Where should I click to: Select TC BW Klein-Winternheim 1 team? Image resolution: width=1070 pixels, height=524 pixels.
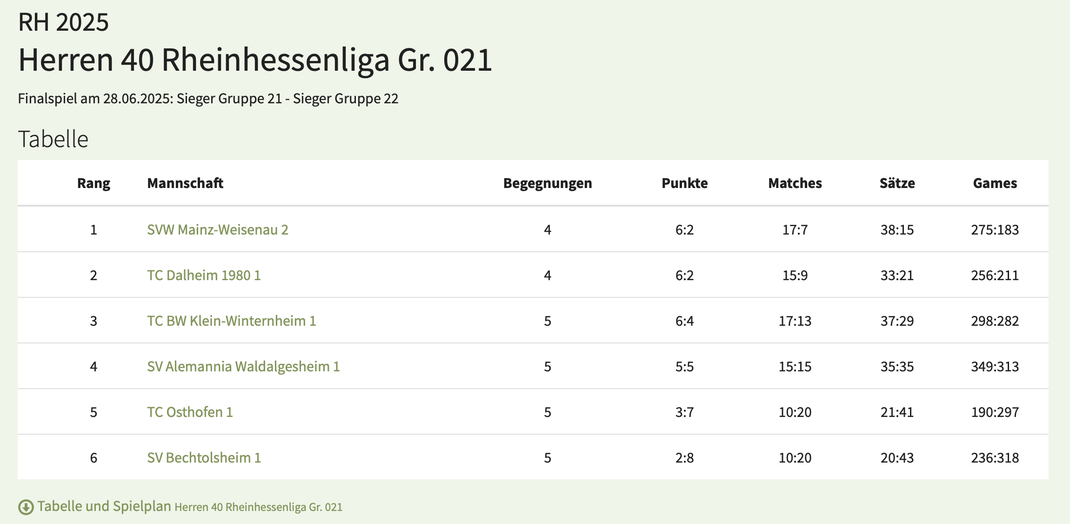(x=232, y=321)
